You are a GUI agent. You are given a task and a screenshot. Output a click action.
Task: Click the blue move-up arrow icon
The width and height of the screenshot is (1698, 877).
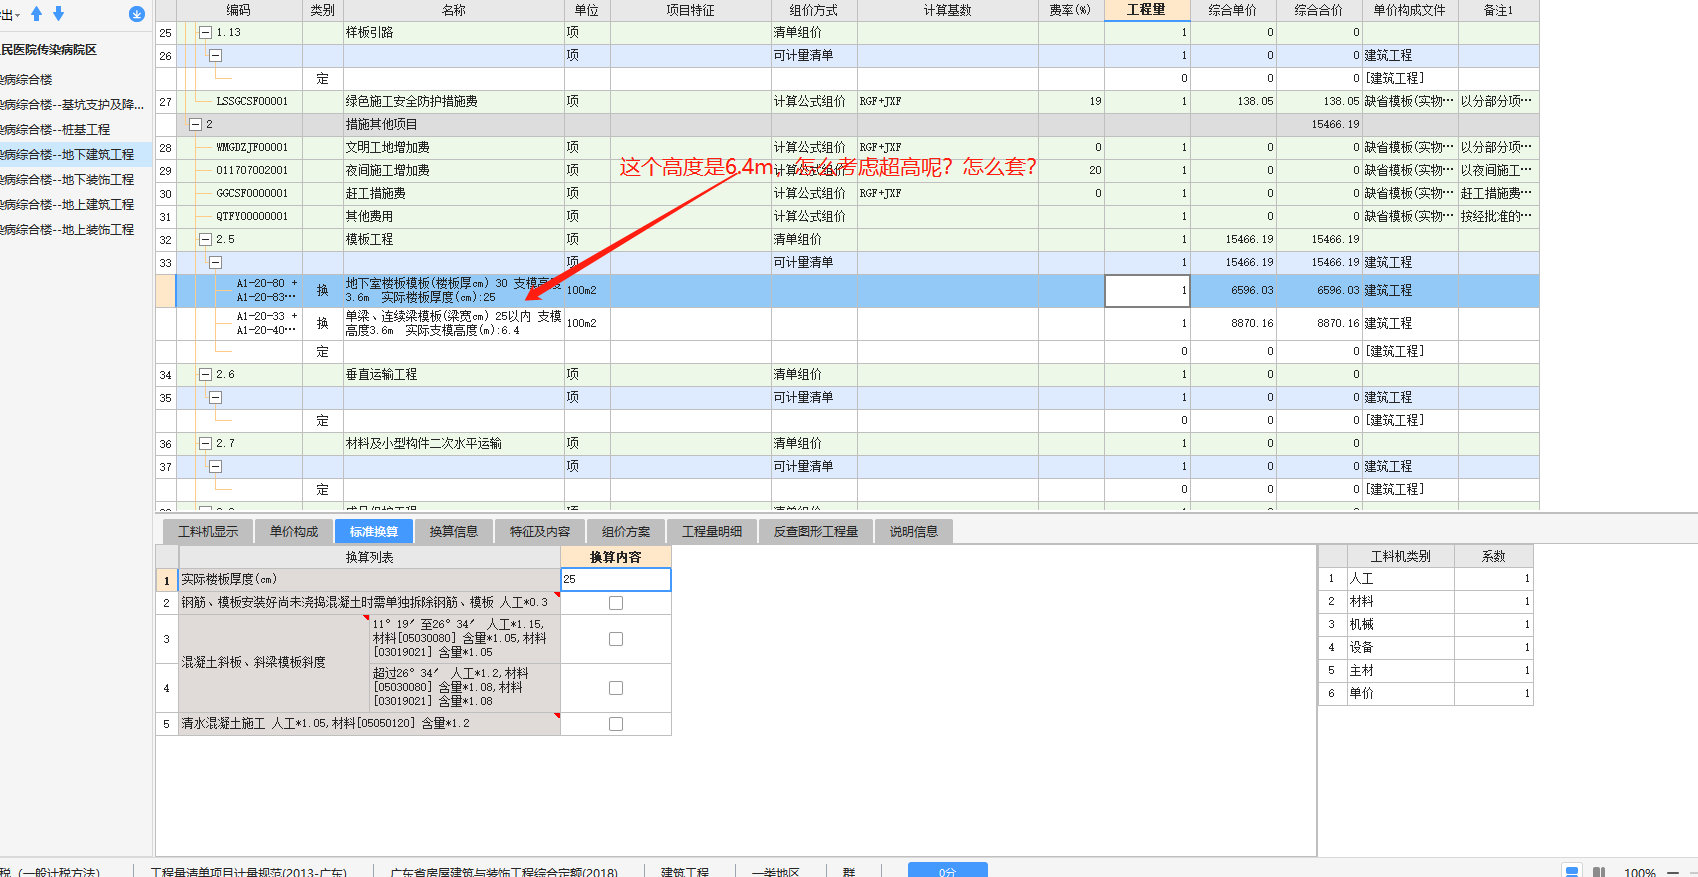(37, 13)
